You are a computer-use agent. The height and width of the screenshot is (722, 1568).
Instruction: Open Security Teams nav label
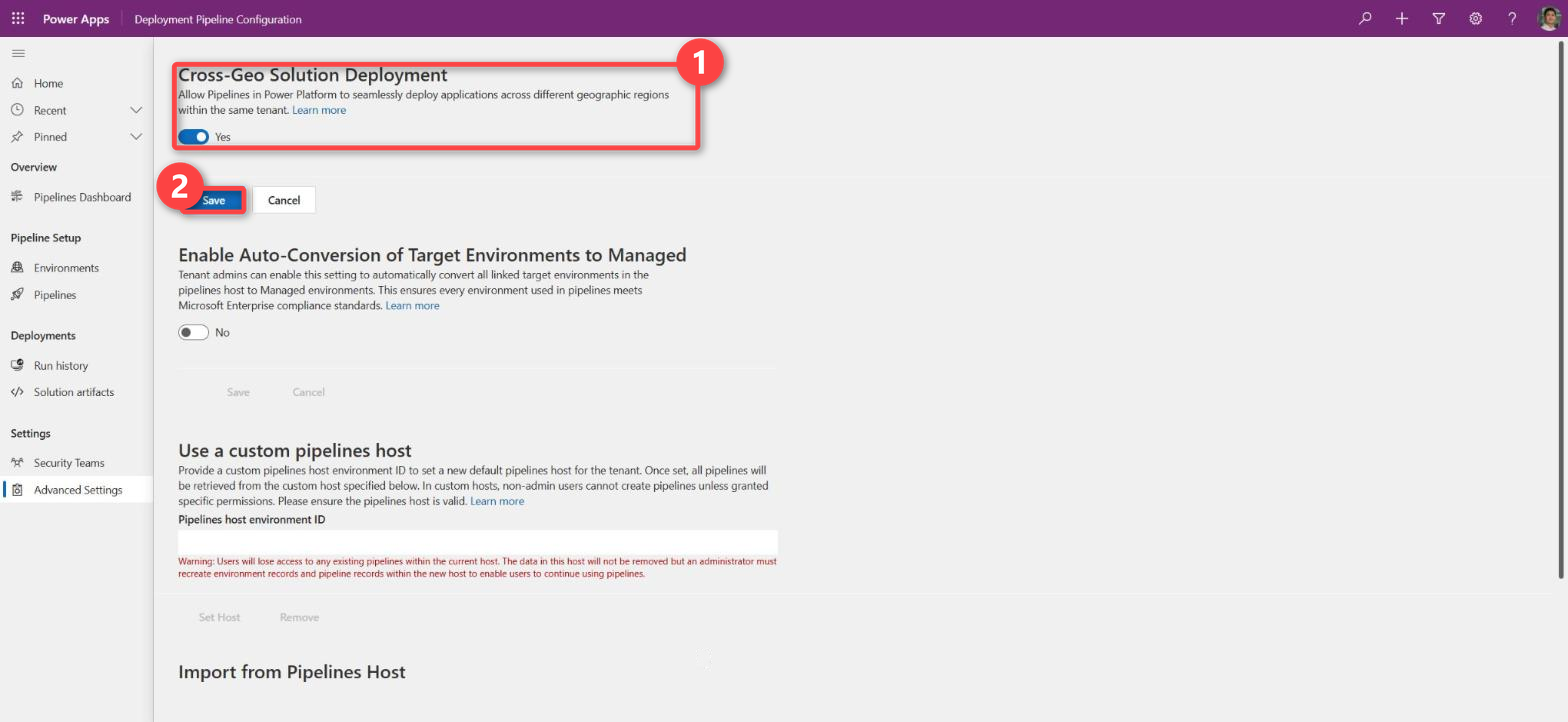(x=69, y=463)
